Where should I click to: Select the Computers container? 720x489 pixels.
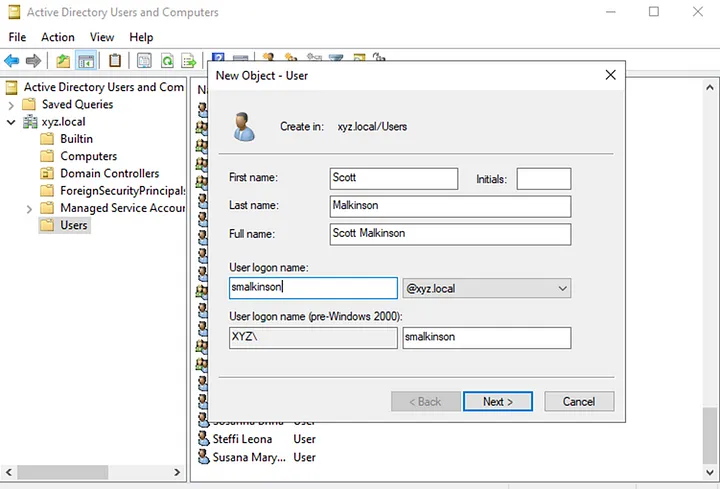coord(89,156)
